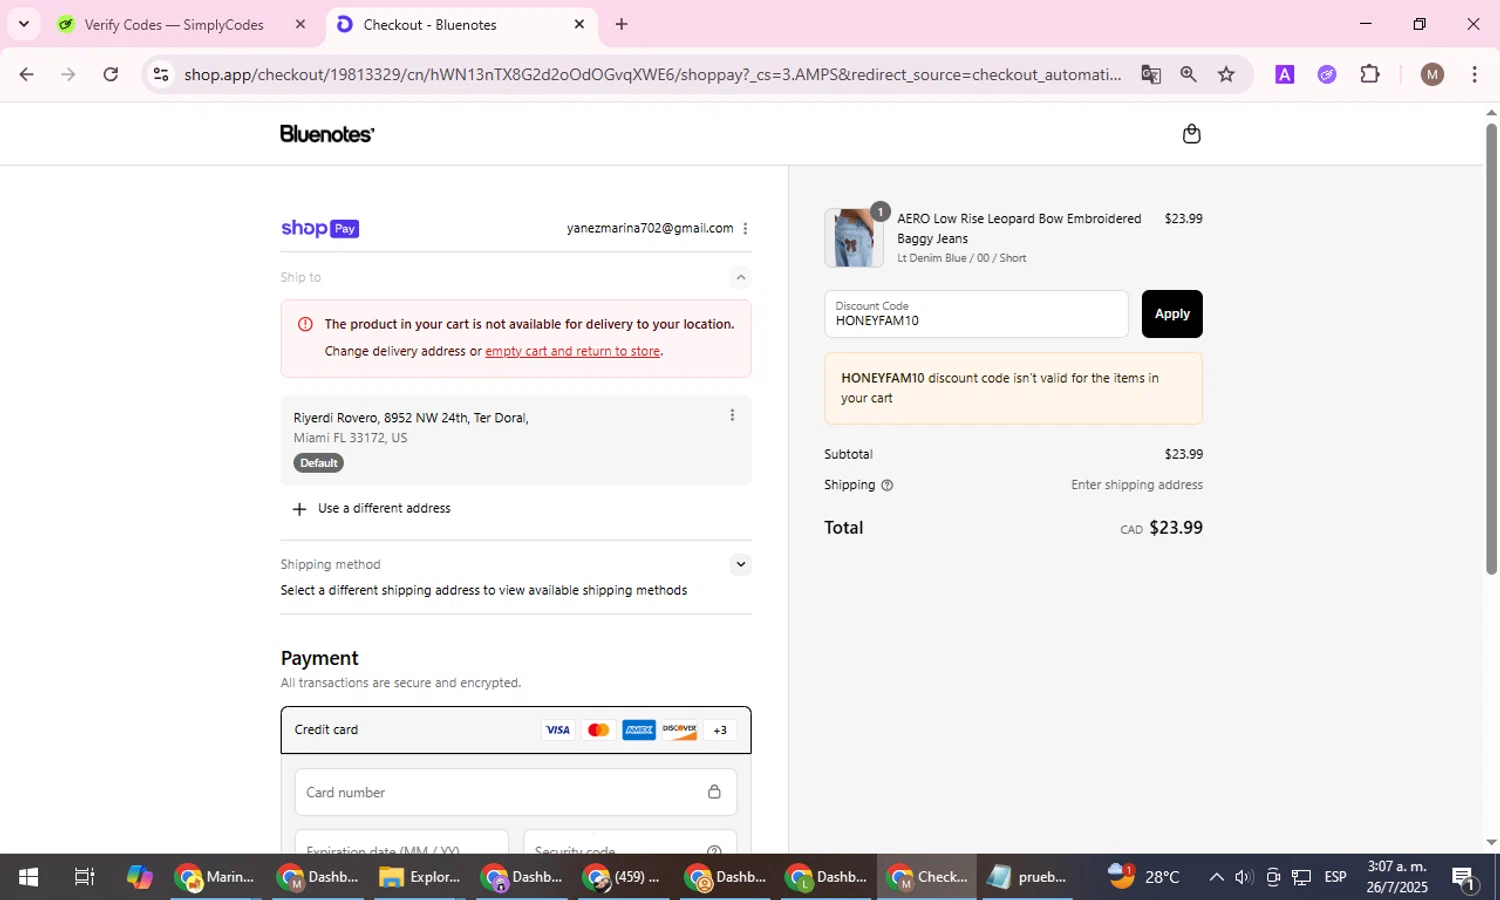This screenshot has width=1500, height=900.
Task: Open the prueb notepad taskbar item
Action: coord(1027,877)
